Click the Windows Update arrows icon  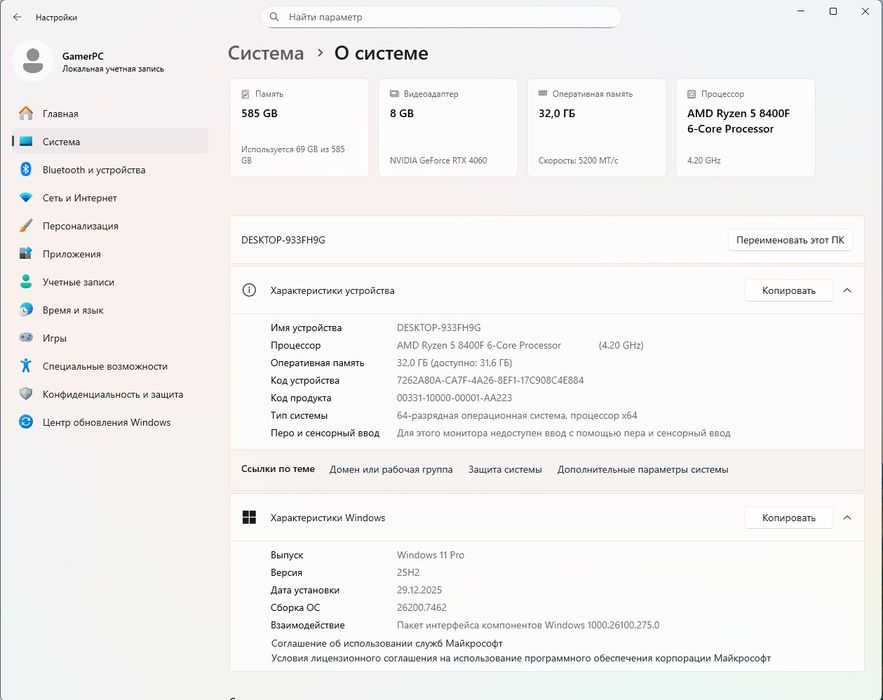(x=26, y=422)
